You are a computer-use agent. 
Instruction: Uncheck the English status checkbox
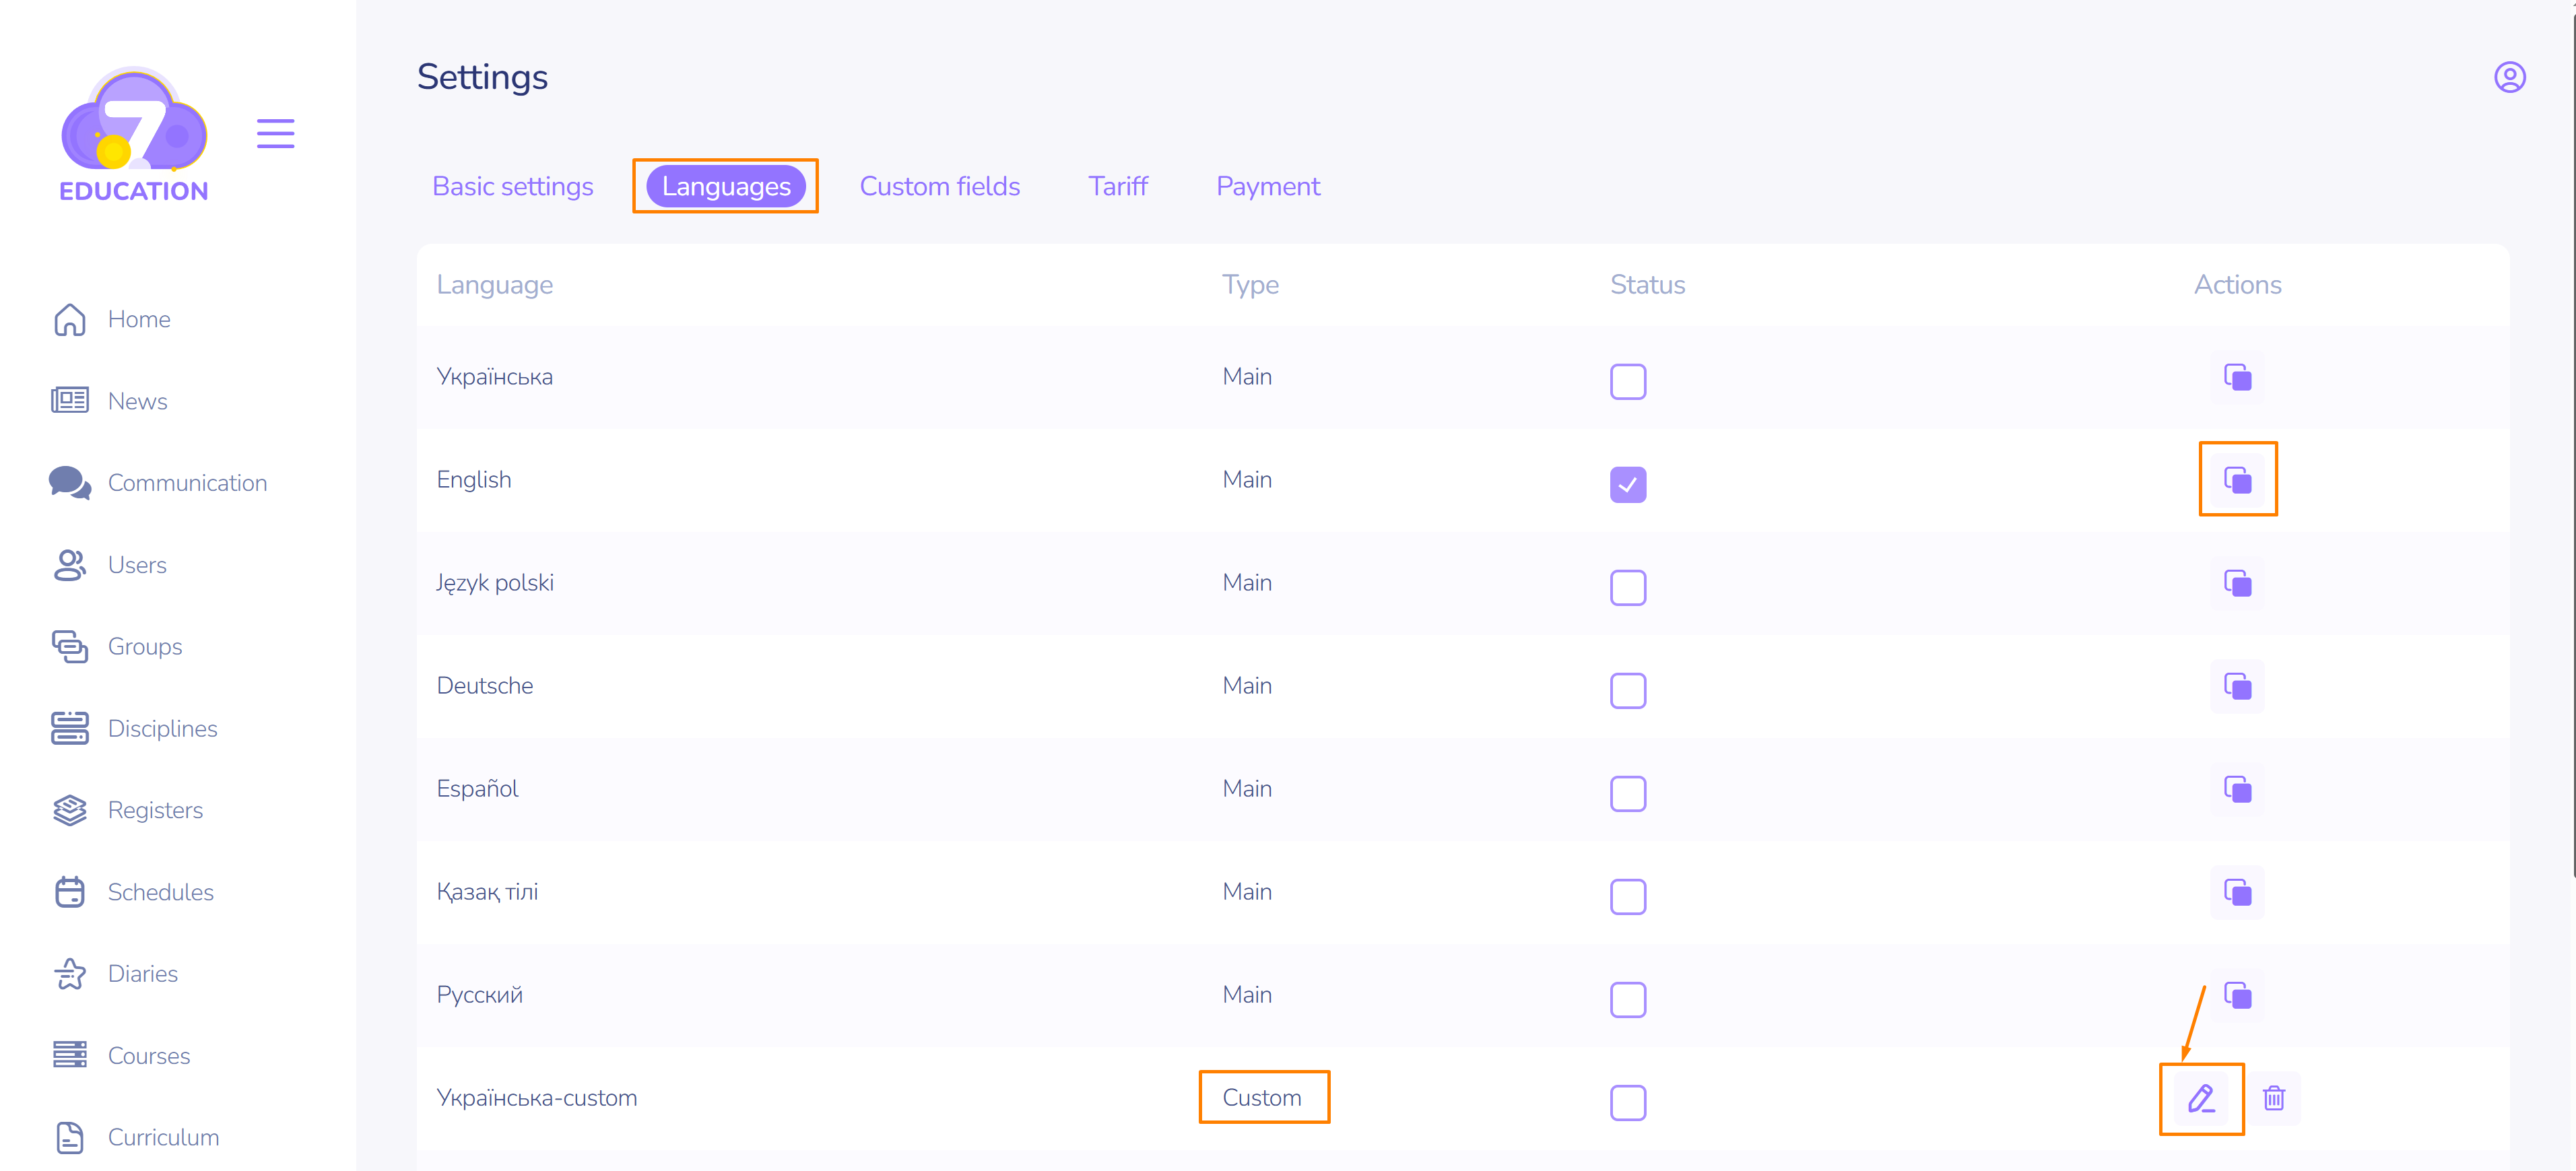click(1627, 484)
